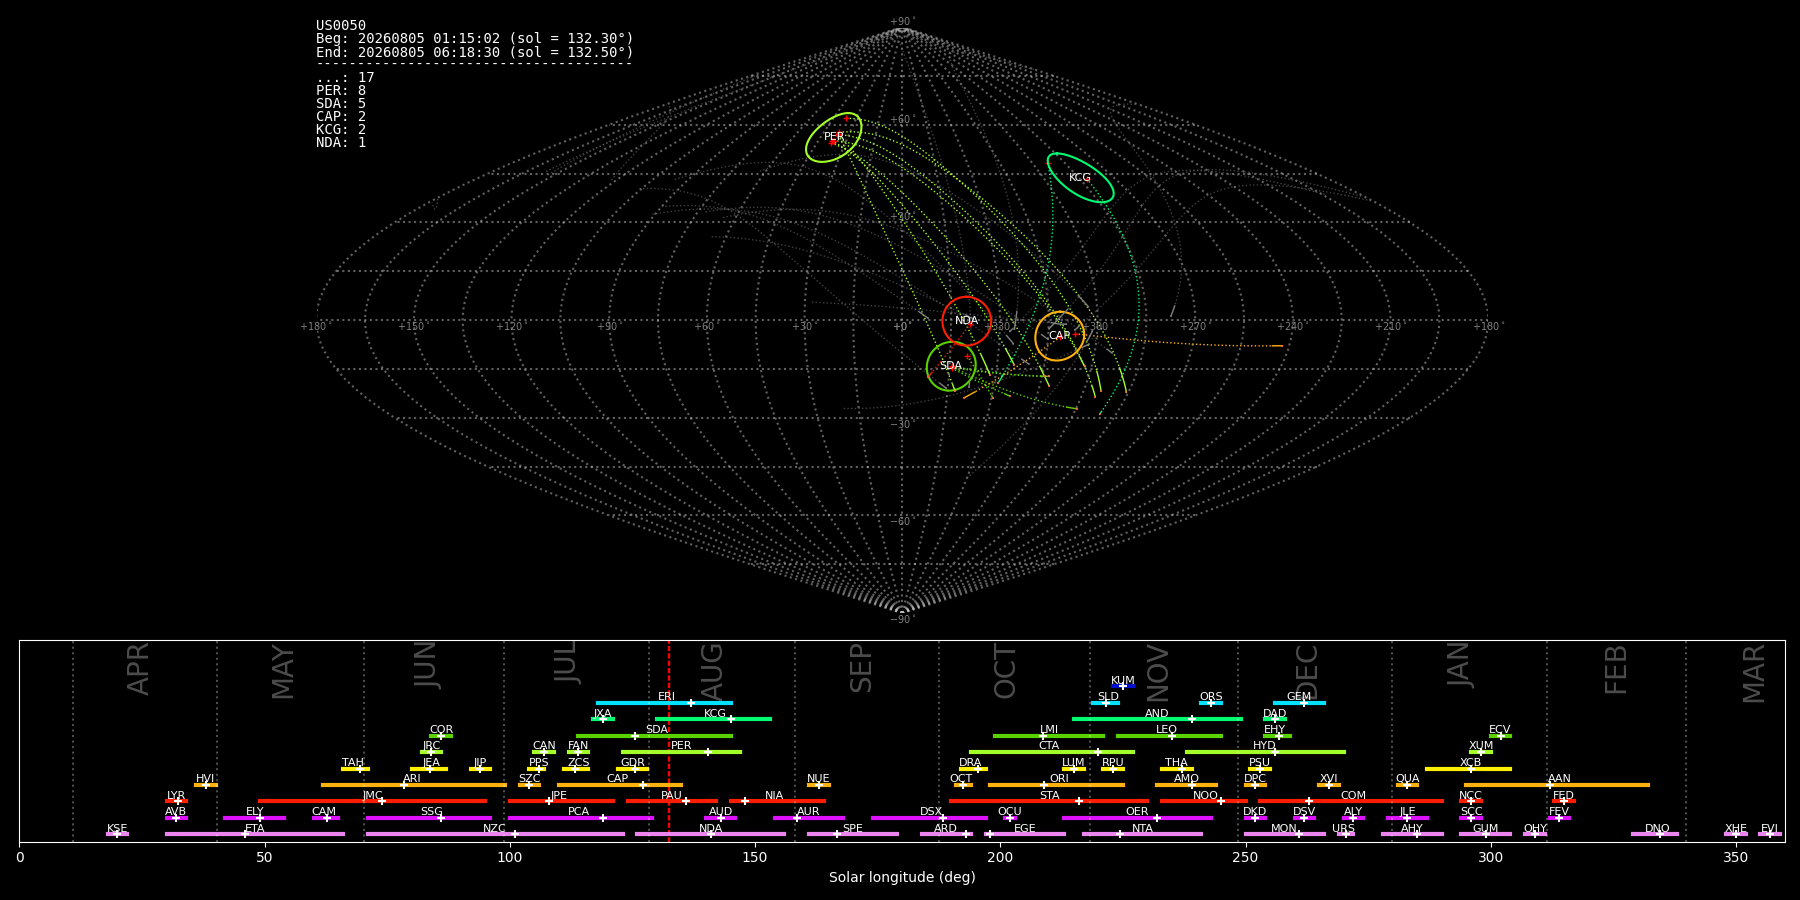Viewport: 1800px width, 900px height.
Task: Select the CAP orange radiant circle
Action: coord(1059,336)
